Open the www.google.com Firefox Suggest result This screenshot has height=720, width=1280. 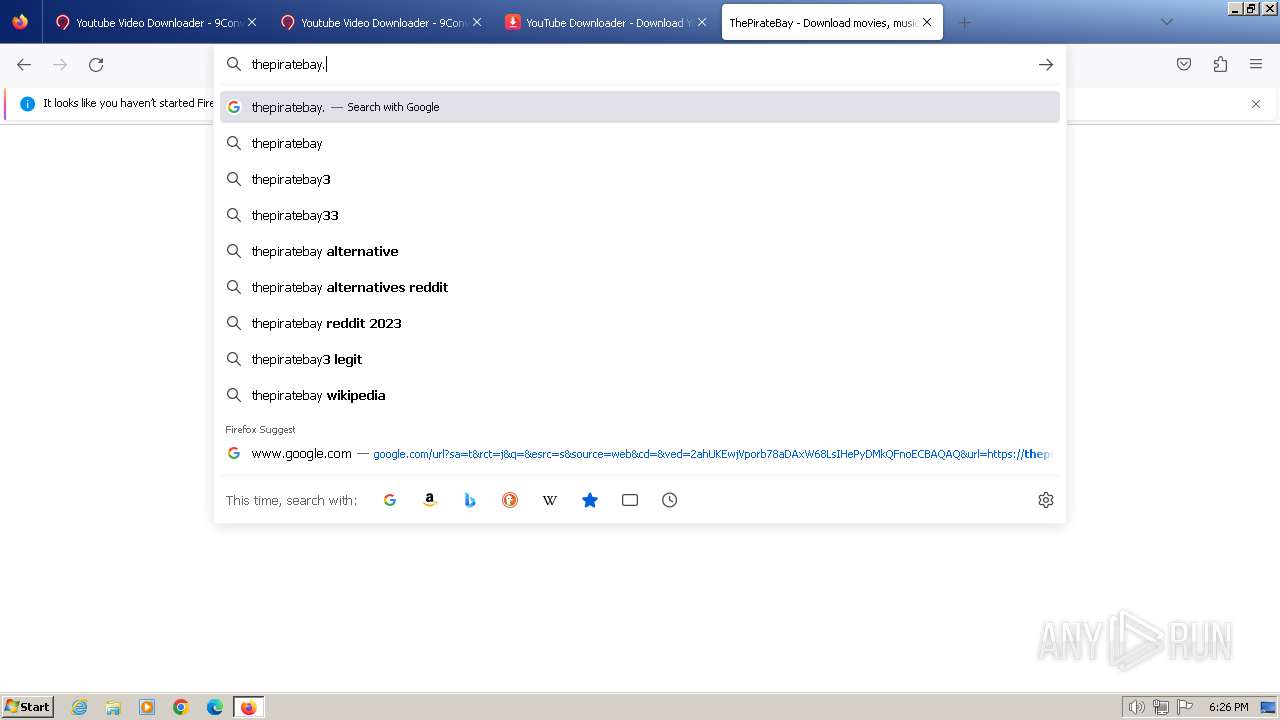click(640, 454)
